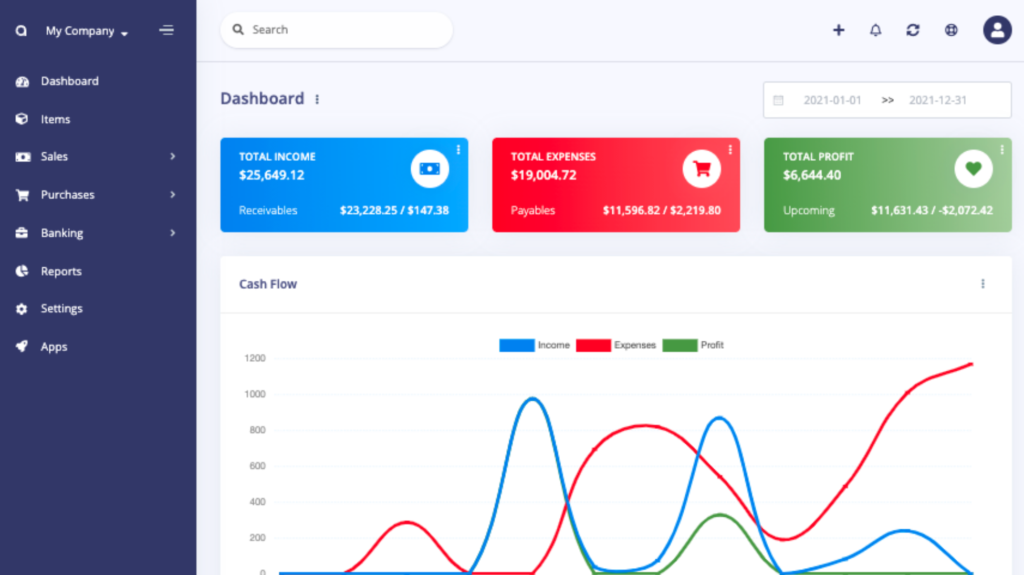The height and width of the screenshot is (575, 1024).
Task: Click the Reports pie chart icon
Action: pos(22,271)
